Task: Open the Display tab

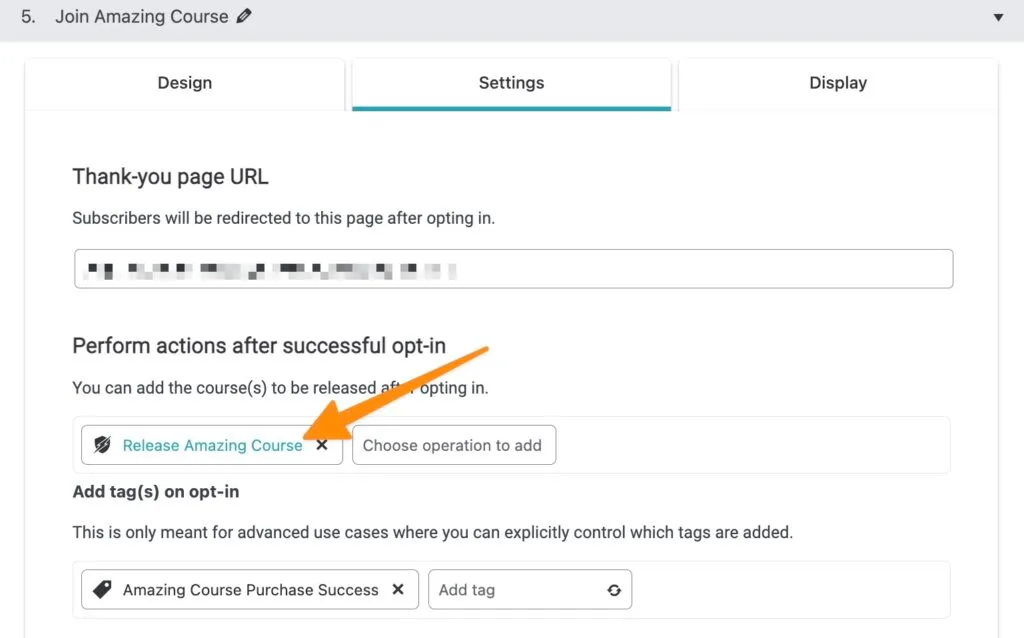Action: coord(838,83)
